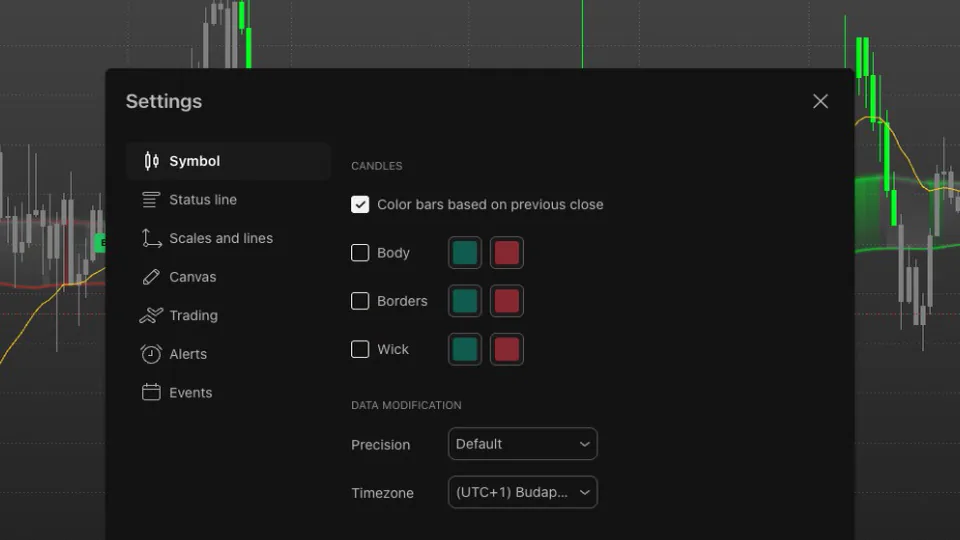Screen dimensions: 960x540
Task: Click the DATA MODIFICATION section heading
Action: 406,405
